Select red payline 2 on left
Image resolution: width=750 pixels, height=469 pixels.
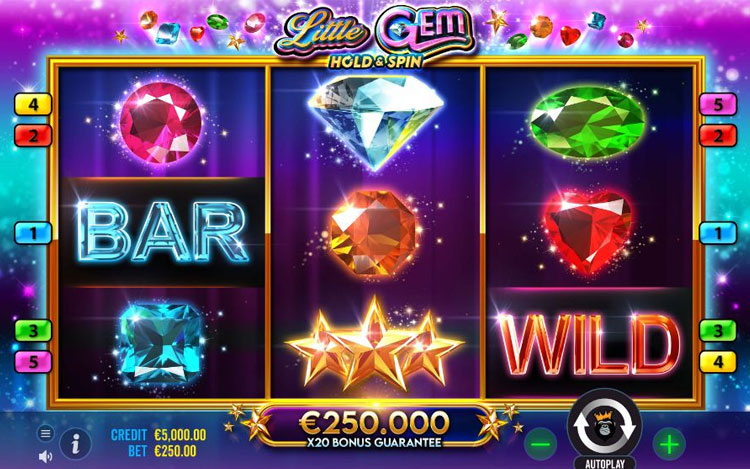pyautogui.click(x=33, y=136)
